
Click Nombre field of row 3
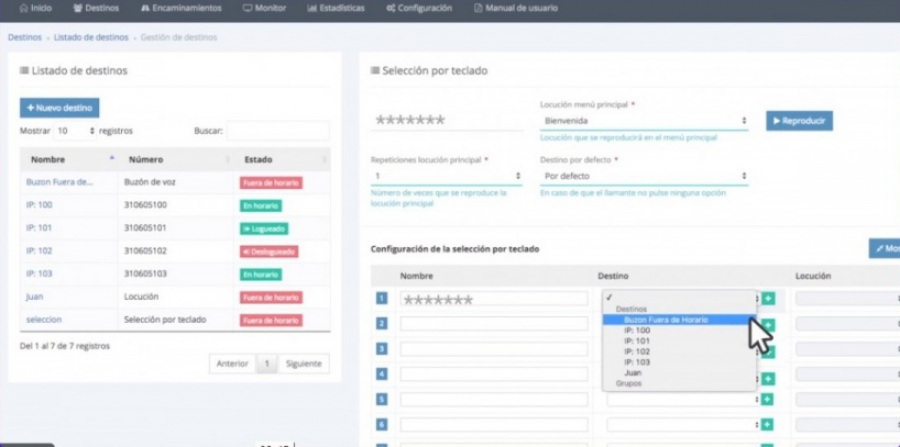pyautogui.click(x=494, y=349)
